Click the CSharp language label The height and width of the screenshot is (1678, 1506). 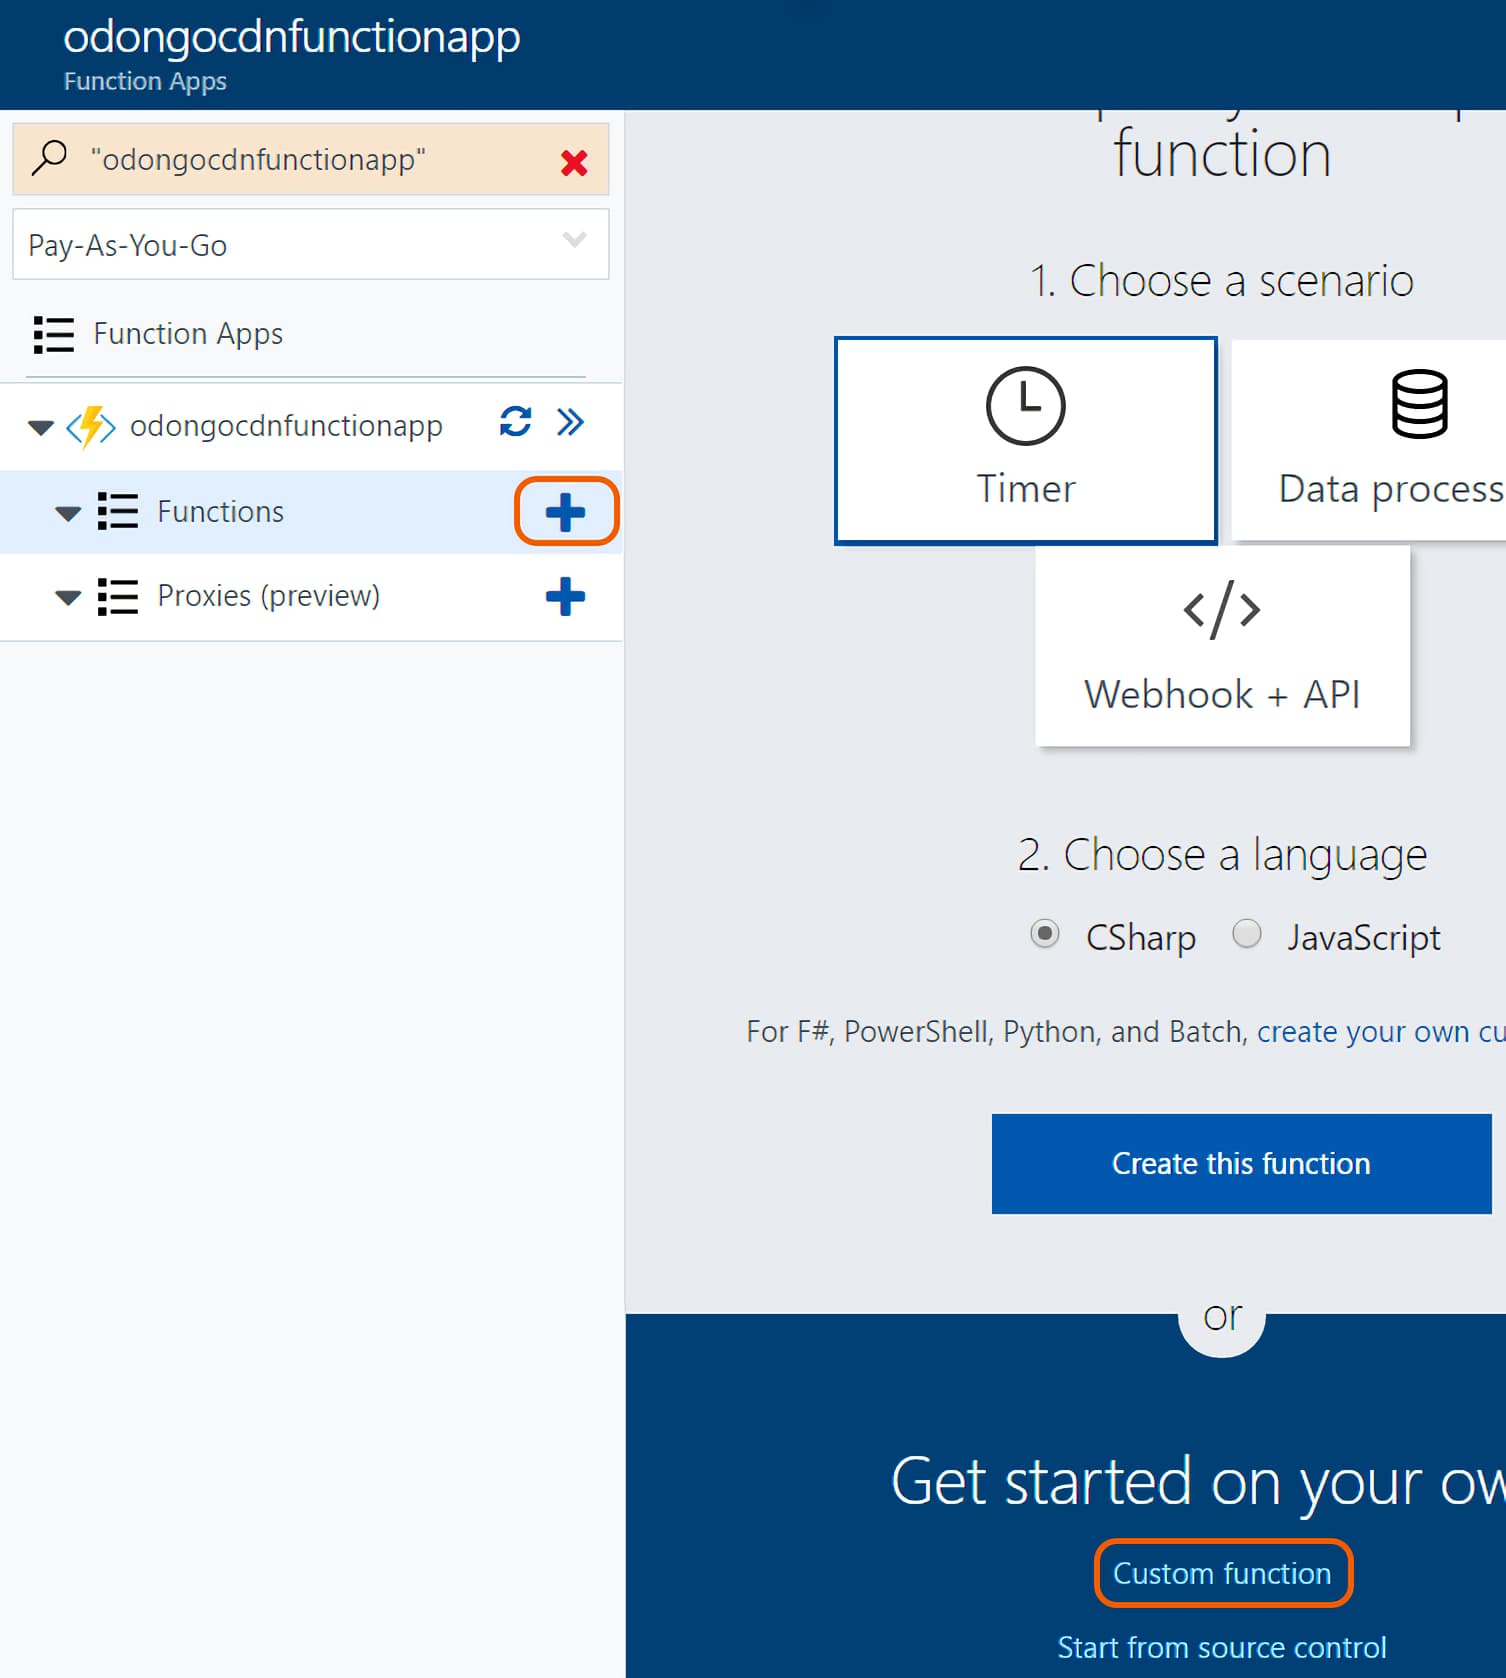1141,938
